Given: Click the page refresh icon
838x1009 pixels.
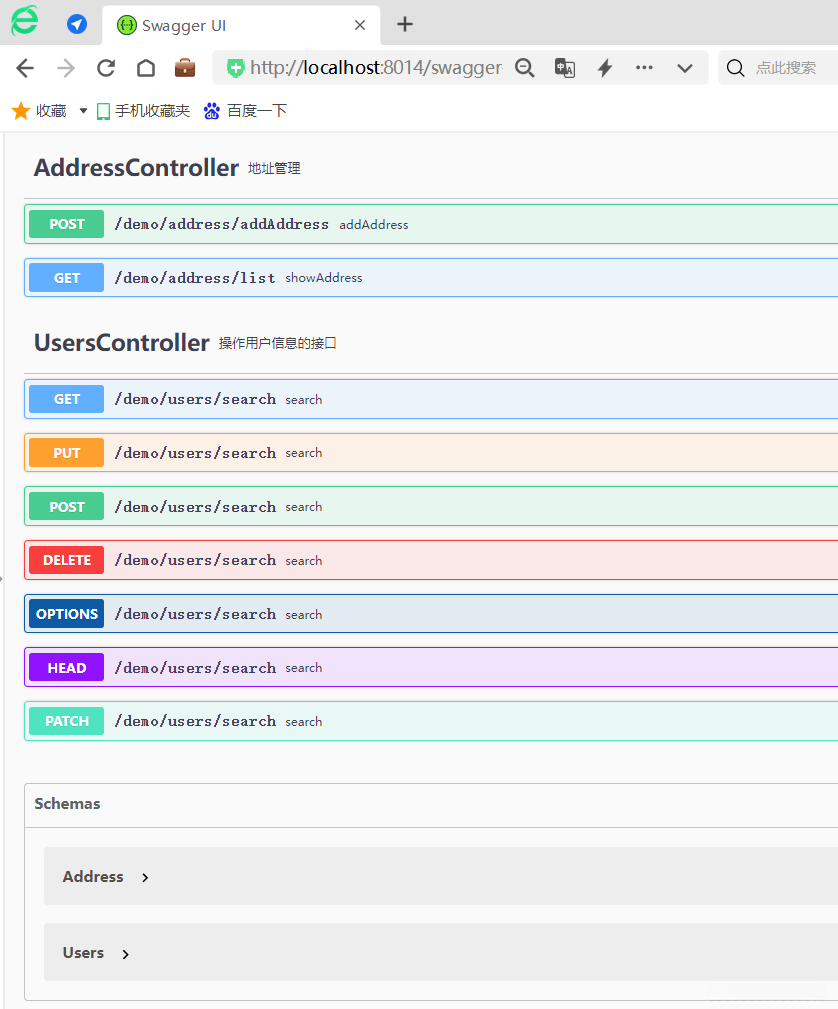Looking at the screenshot, I should (106, 68).
